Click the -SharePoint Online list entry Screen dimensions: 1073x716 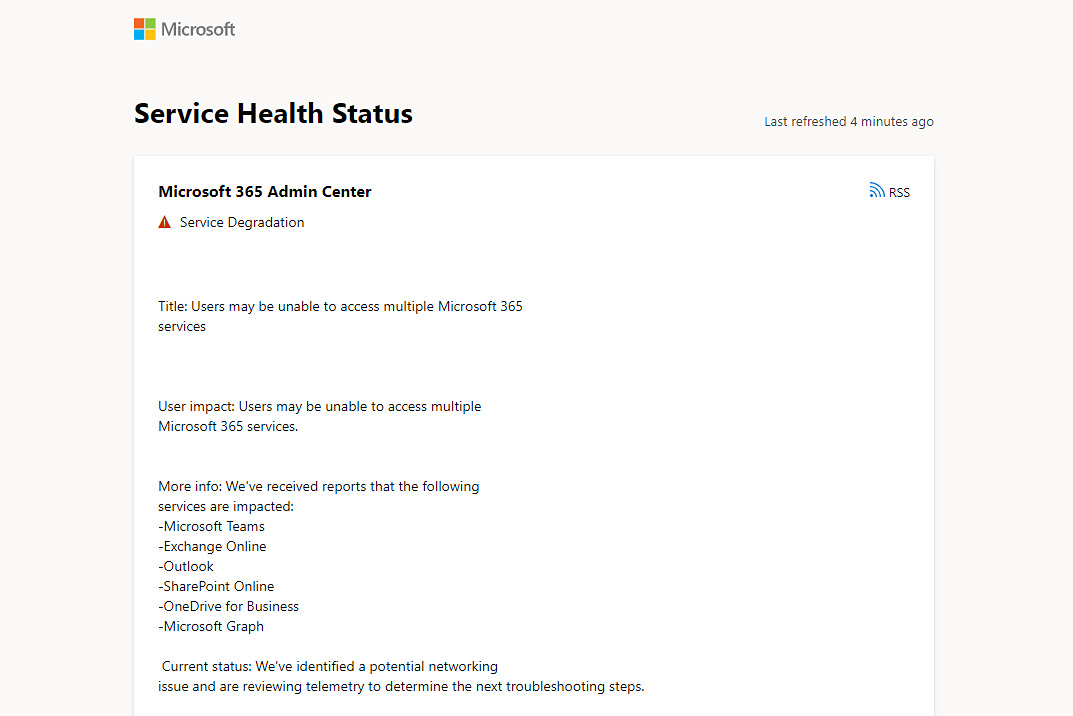click(x=216, y=587)
